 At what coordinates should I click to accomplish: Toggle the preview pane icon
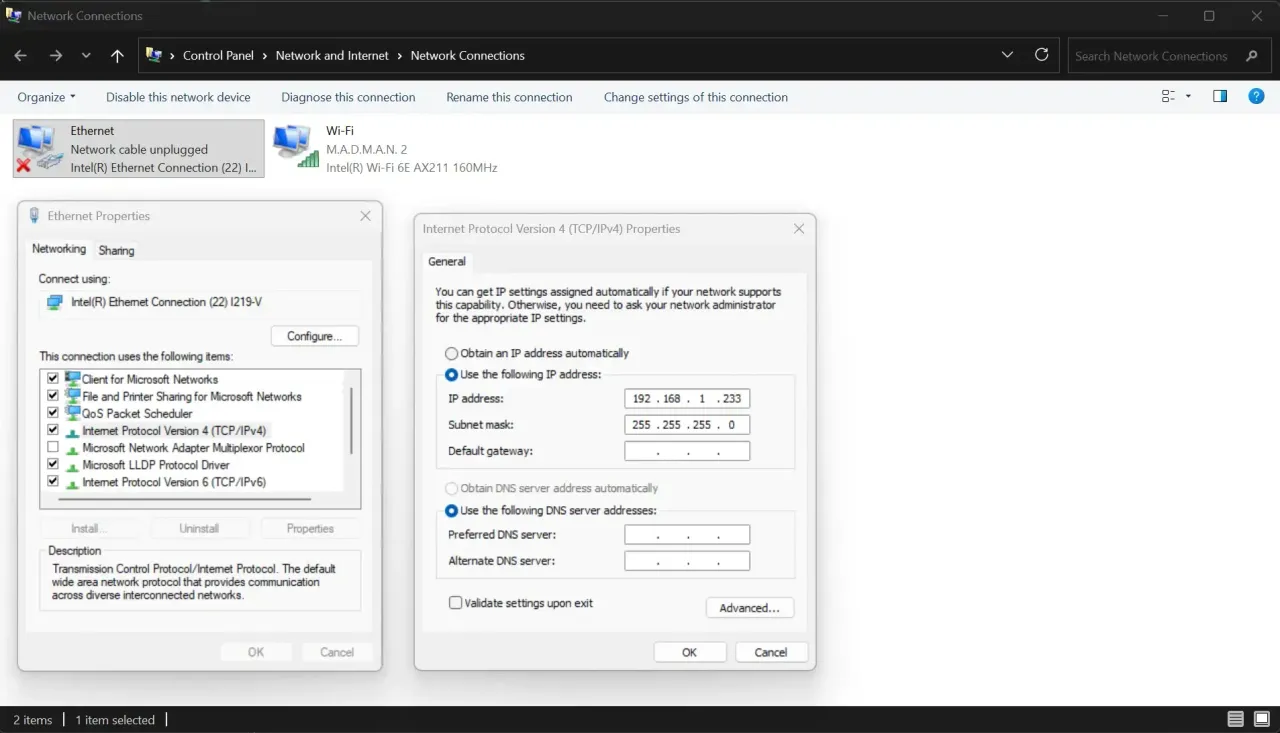point(1220,97)
